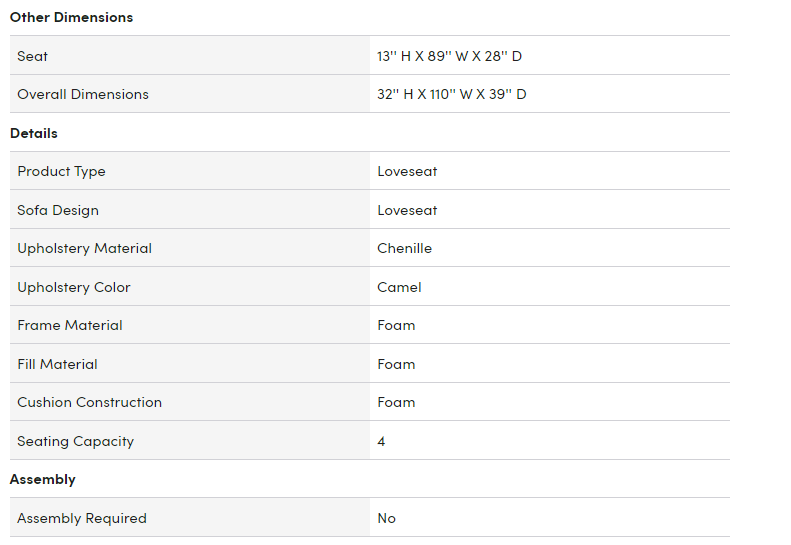Viewport: 791px width, 545px height.
Task: Click the Frame Material label
Action: tap(70, 325)
